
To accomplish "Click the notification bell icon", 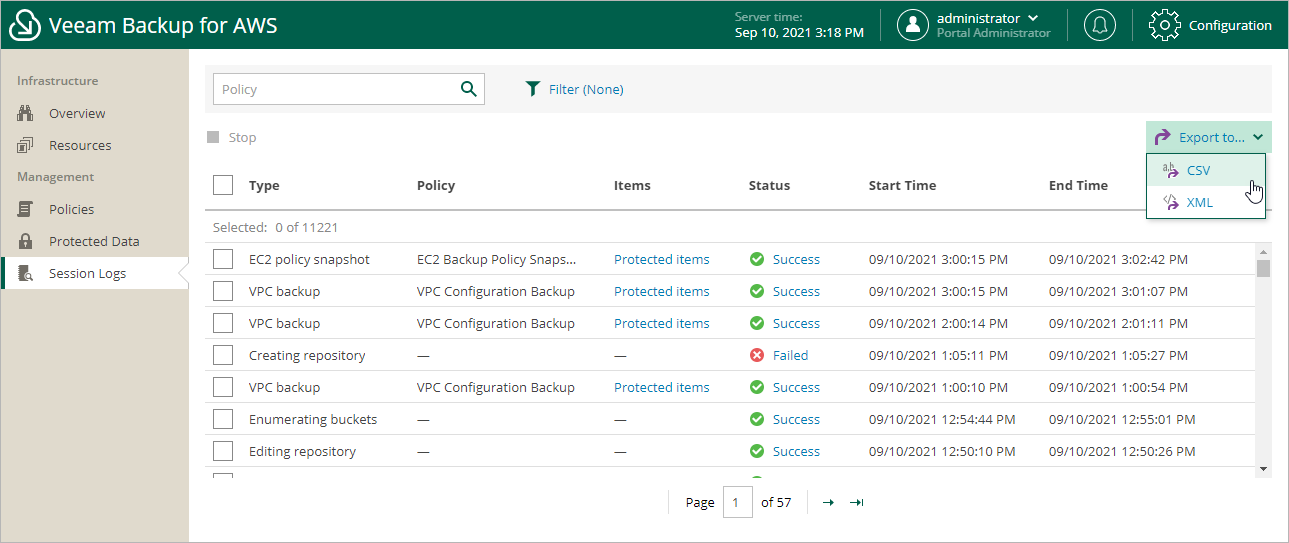I will [1099, 25].
